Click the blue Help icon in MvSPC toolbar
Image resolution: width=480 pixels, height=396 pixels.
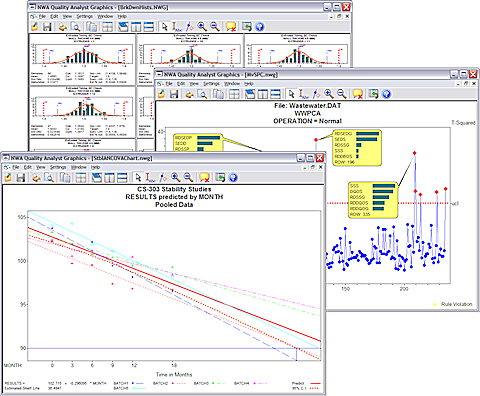click(x=386, y=94)
